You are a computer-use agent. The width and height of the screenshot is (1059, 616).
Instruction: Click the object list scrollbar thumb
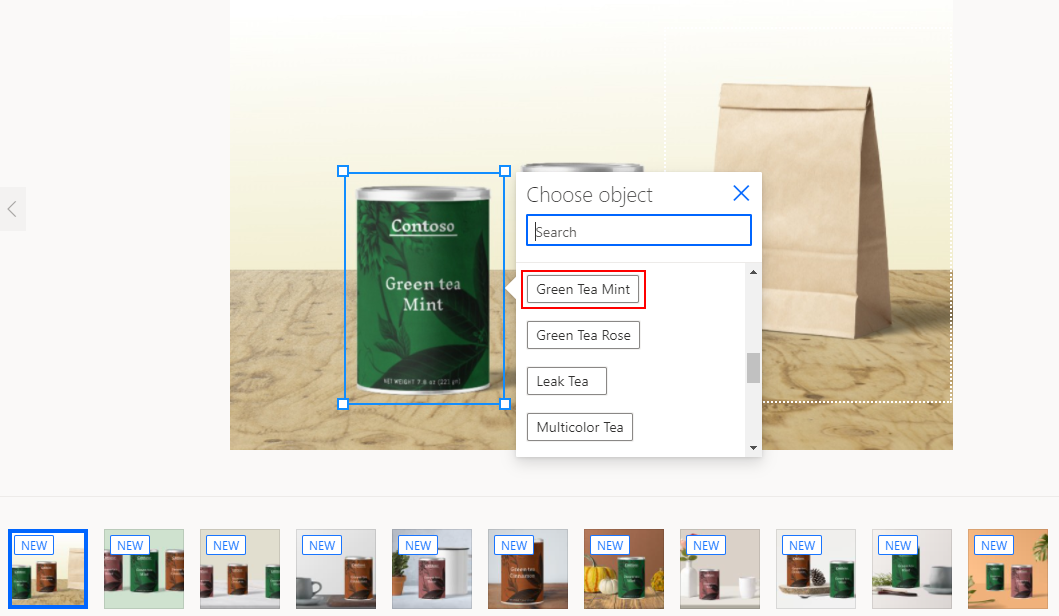click(753, 365)
